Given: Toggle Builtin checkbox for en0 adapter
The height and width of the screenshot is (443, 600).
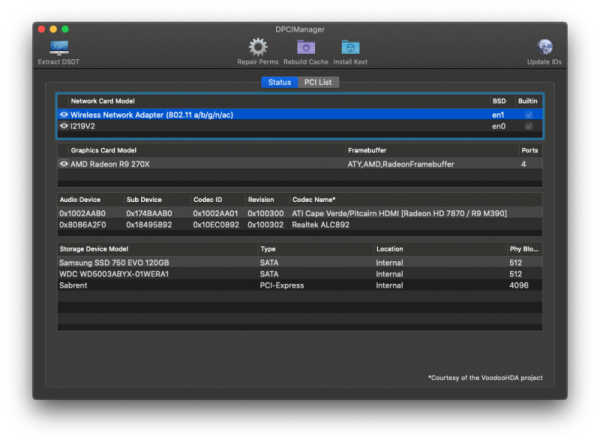Looking at the screenshot, I should click(530, 127).
